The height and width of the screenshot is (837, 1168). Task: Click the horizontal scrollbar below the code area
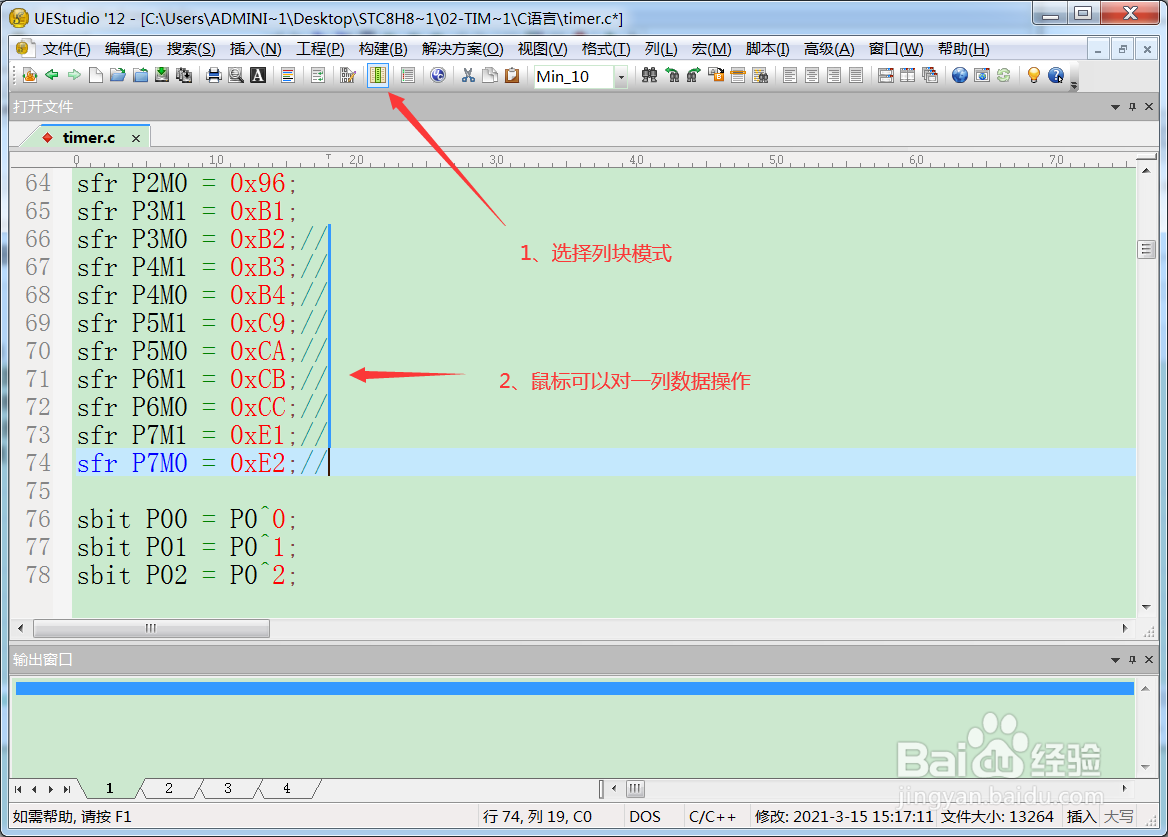pyautogui.click(x=150, y=628)
